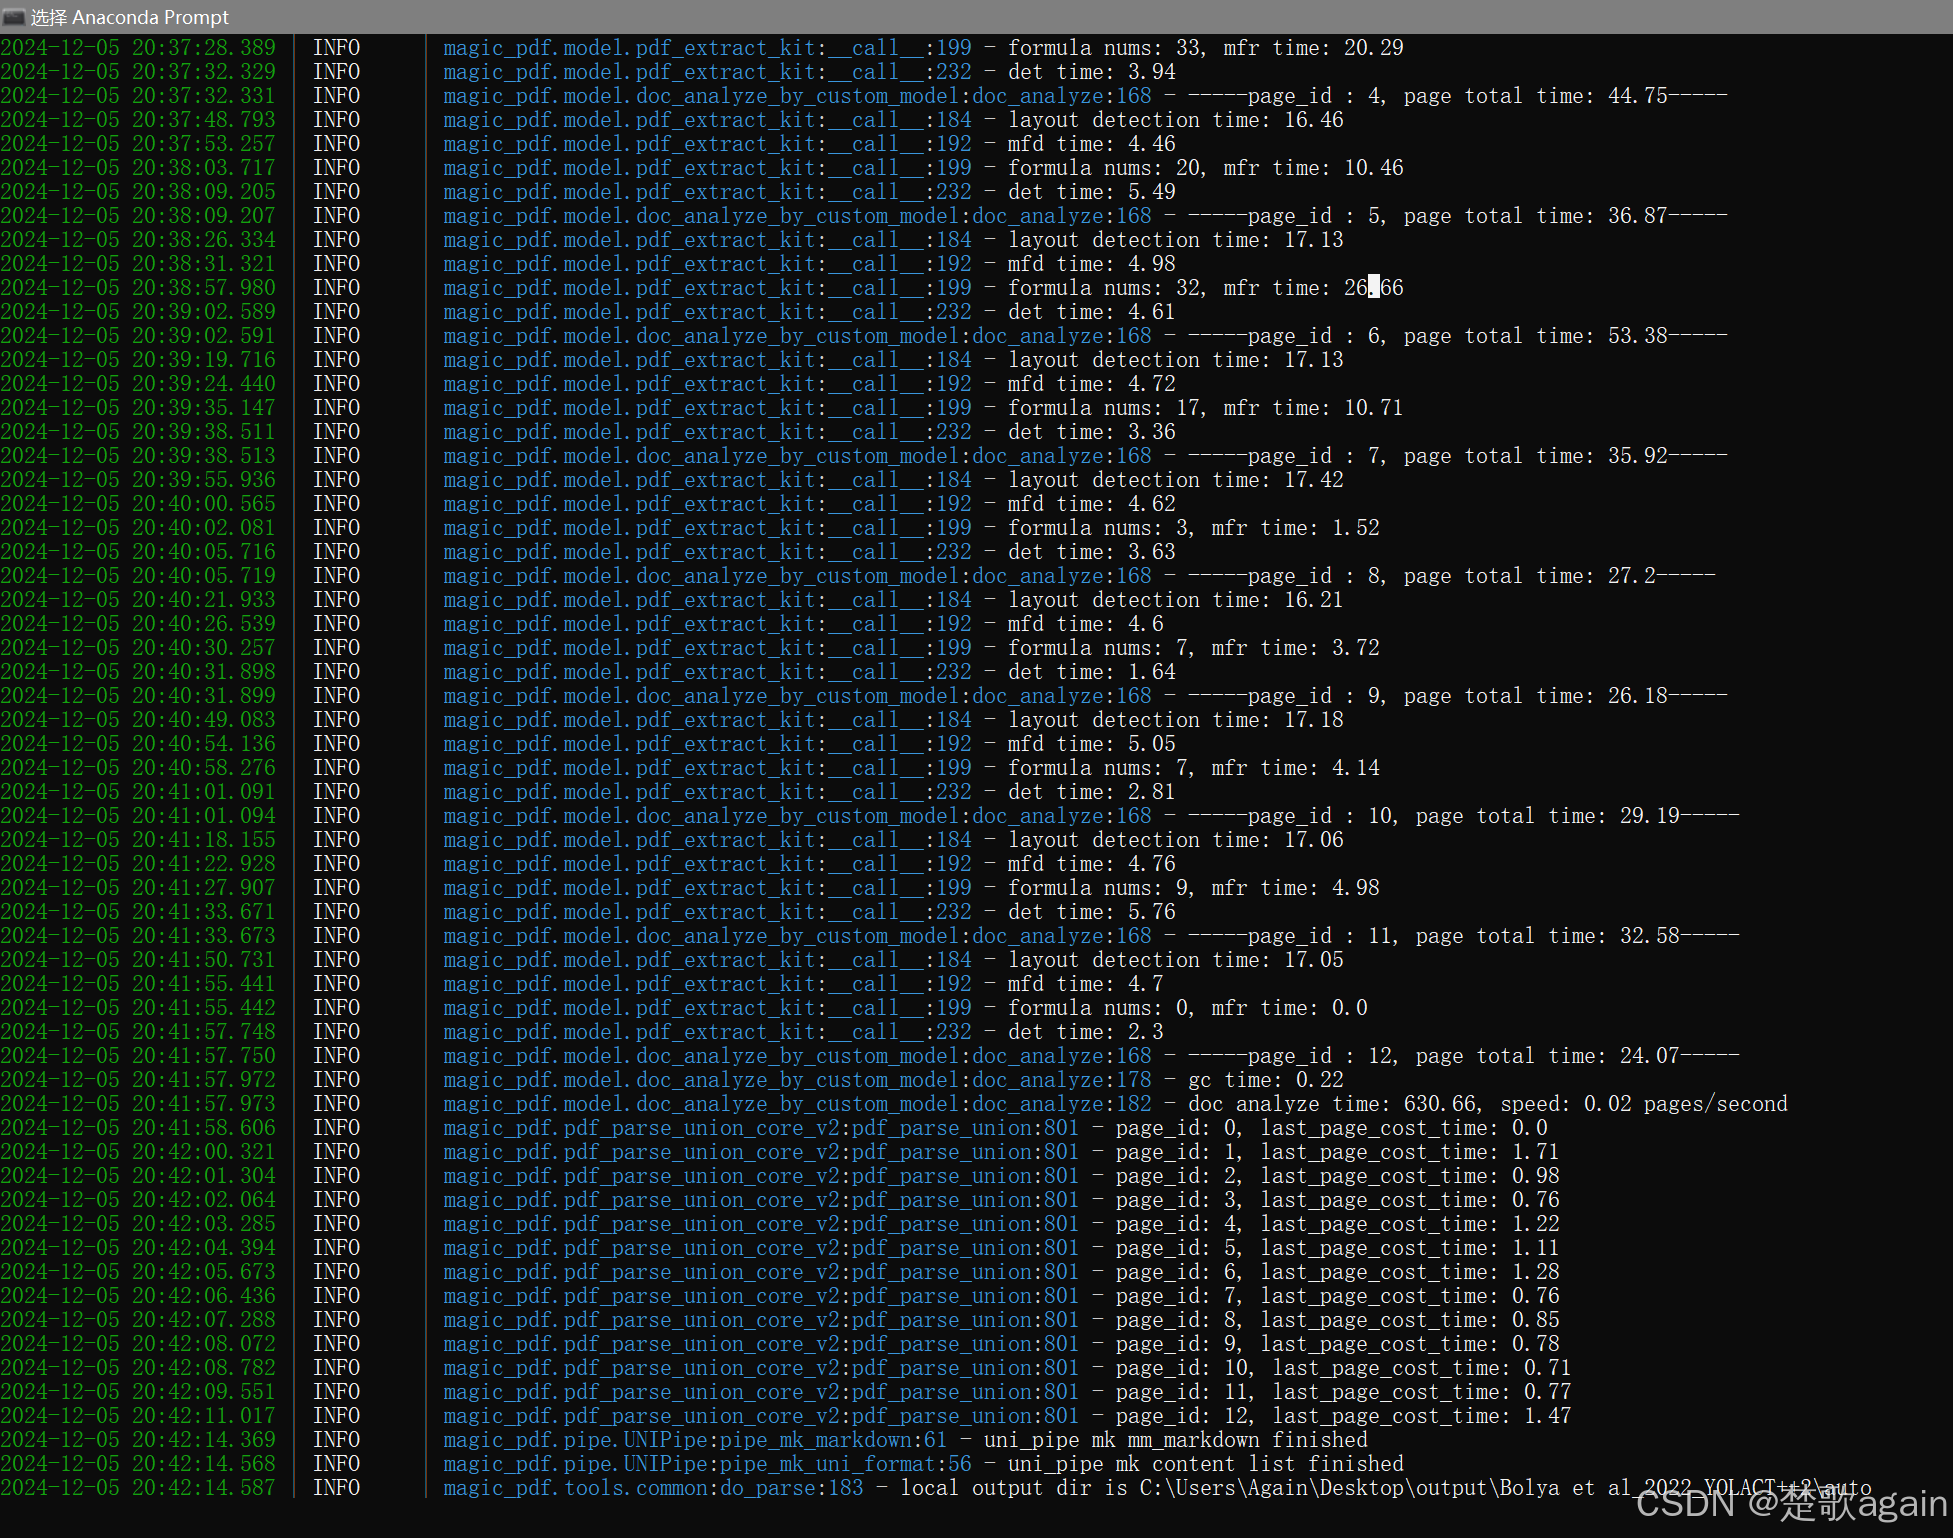Image resolution: width=1953 pixels, height=1538 pixels.
Task: Click 'det time: 2.3' log entry
Action: click(x=1086, y=1032)
